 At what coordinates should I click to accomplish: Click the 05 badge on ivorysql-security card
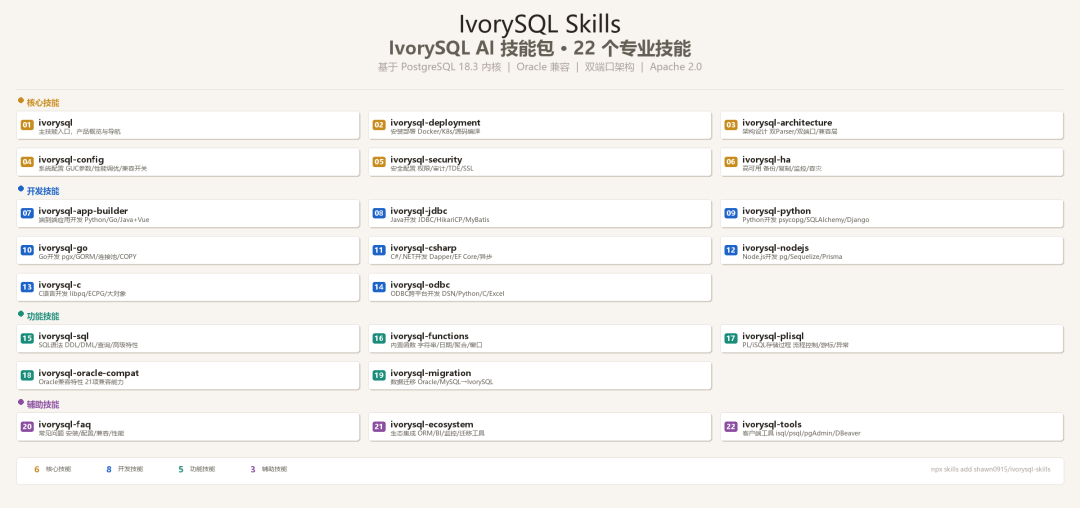(379, 162)
